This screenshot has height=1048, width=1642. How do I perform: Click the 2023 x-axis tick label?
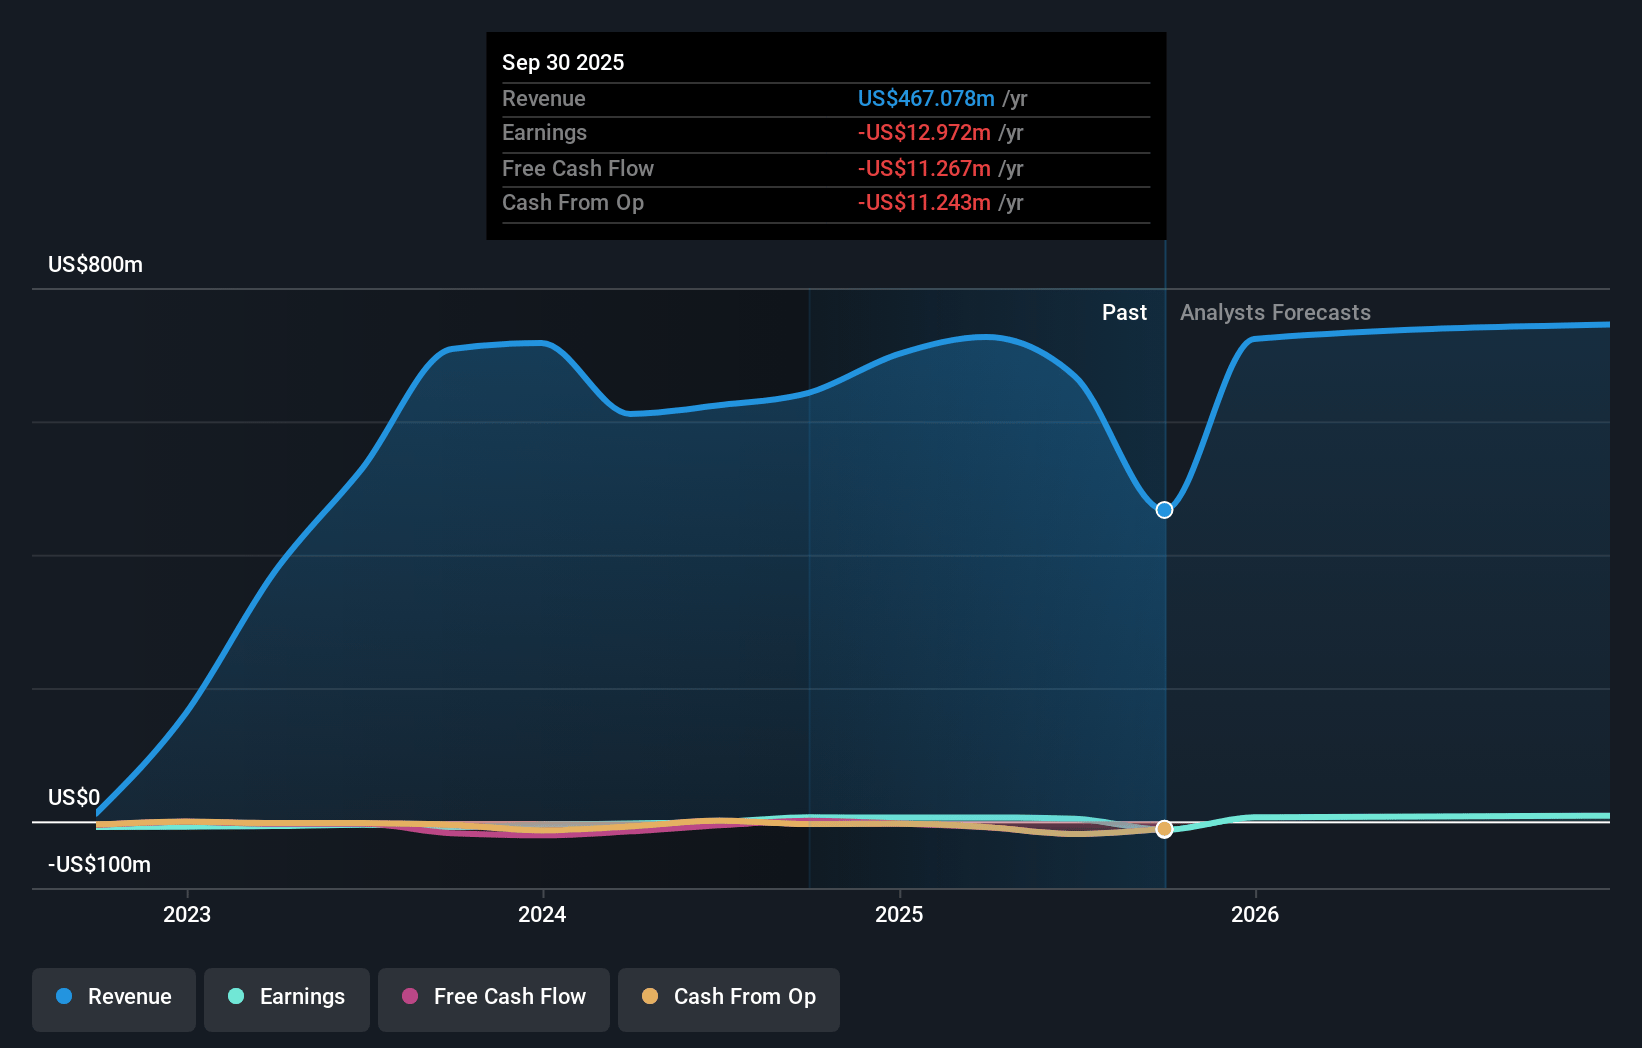[187, 914]
